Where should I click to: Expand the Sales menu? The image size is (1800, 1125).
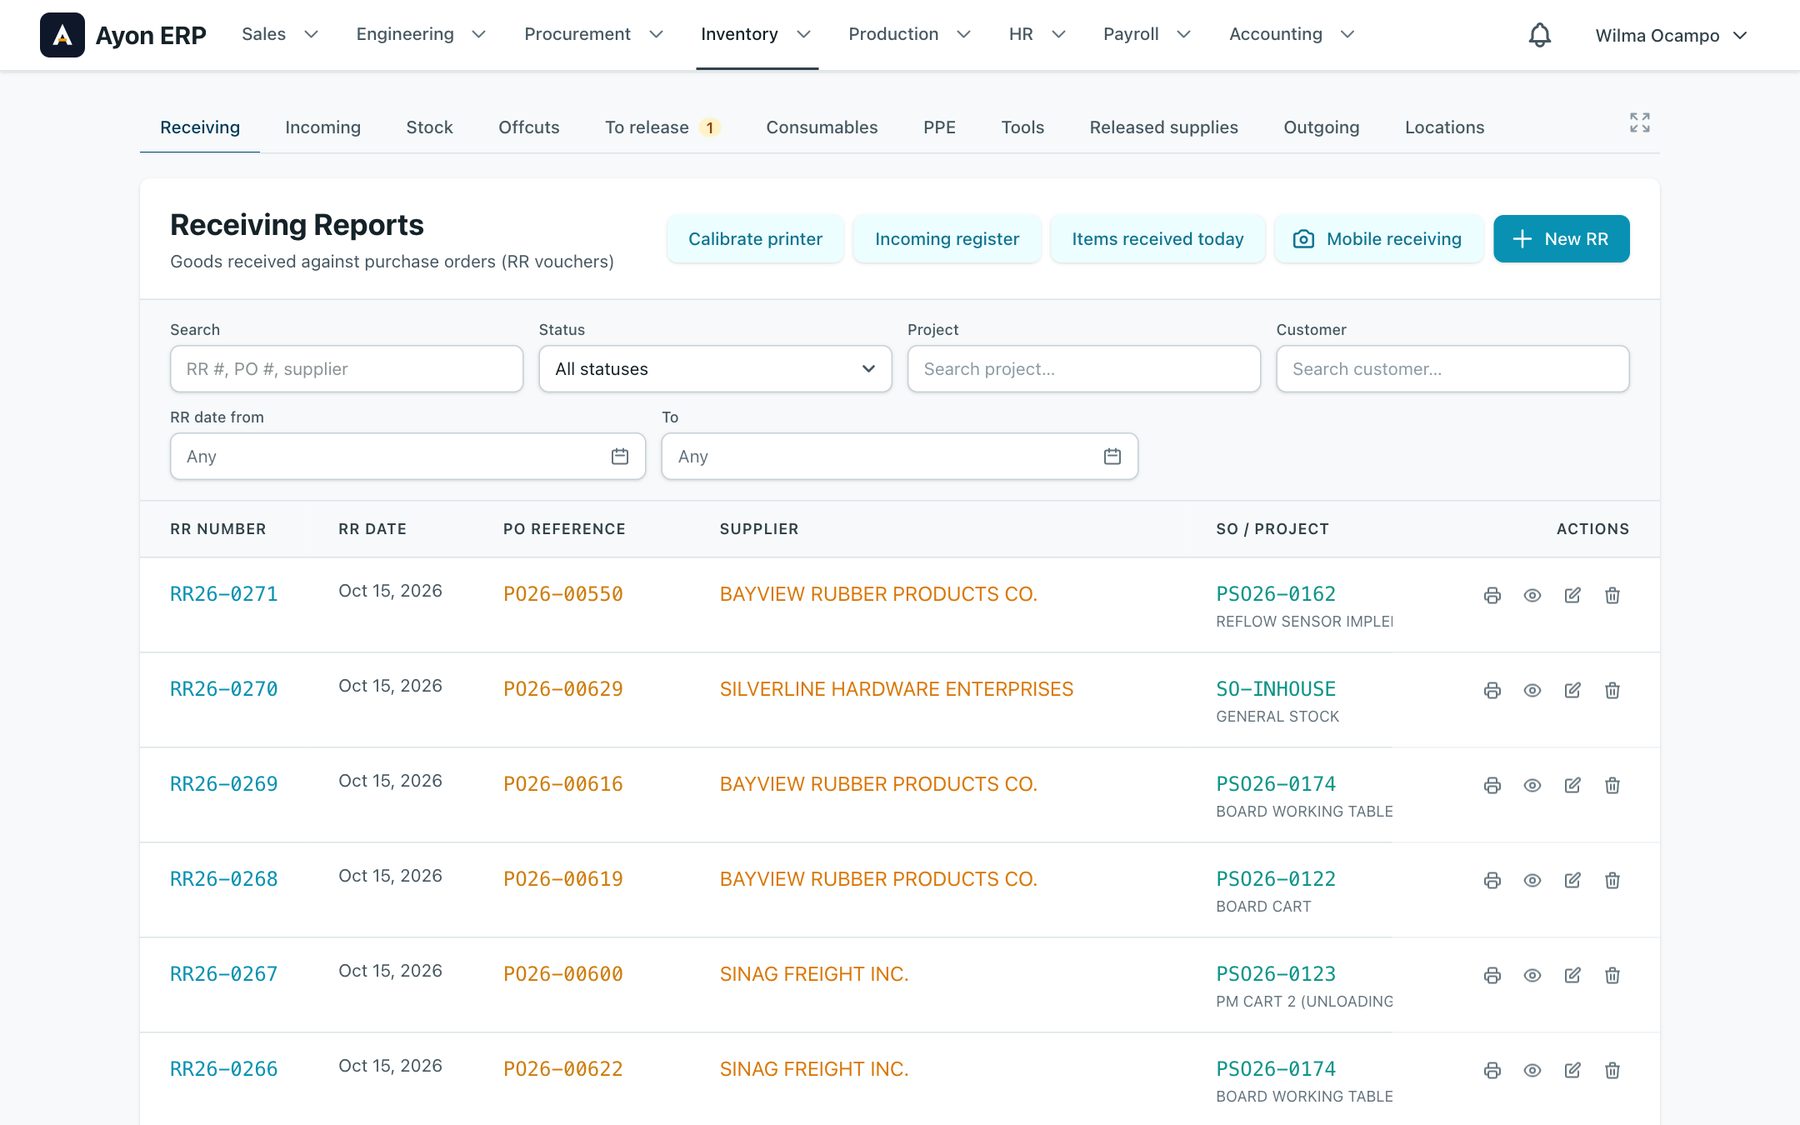(280, 34)
